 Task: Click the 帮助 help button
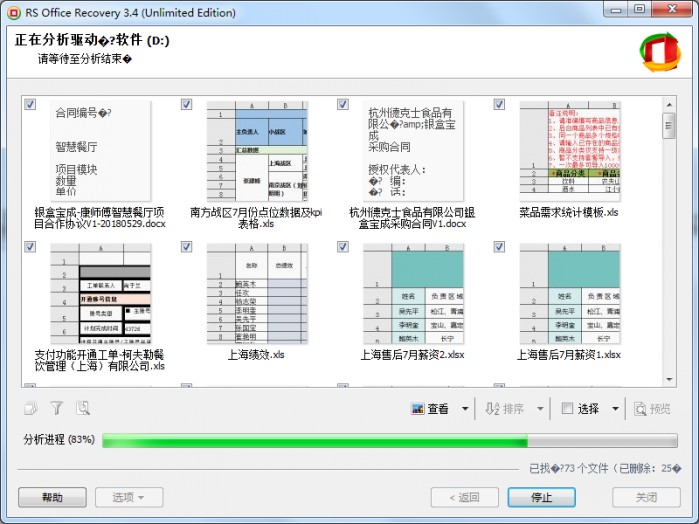point(52,497)
